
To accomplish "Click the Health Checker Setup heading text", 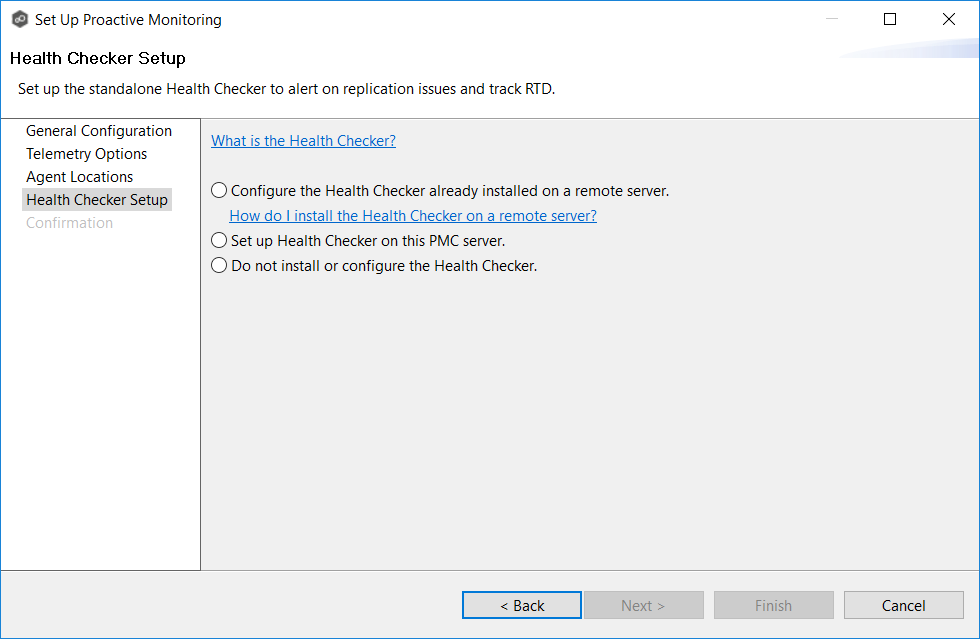I will (x=98, y=58).
